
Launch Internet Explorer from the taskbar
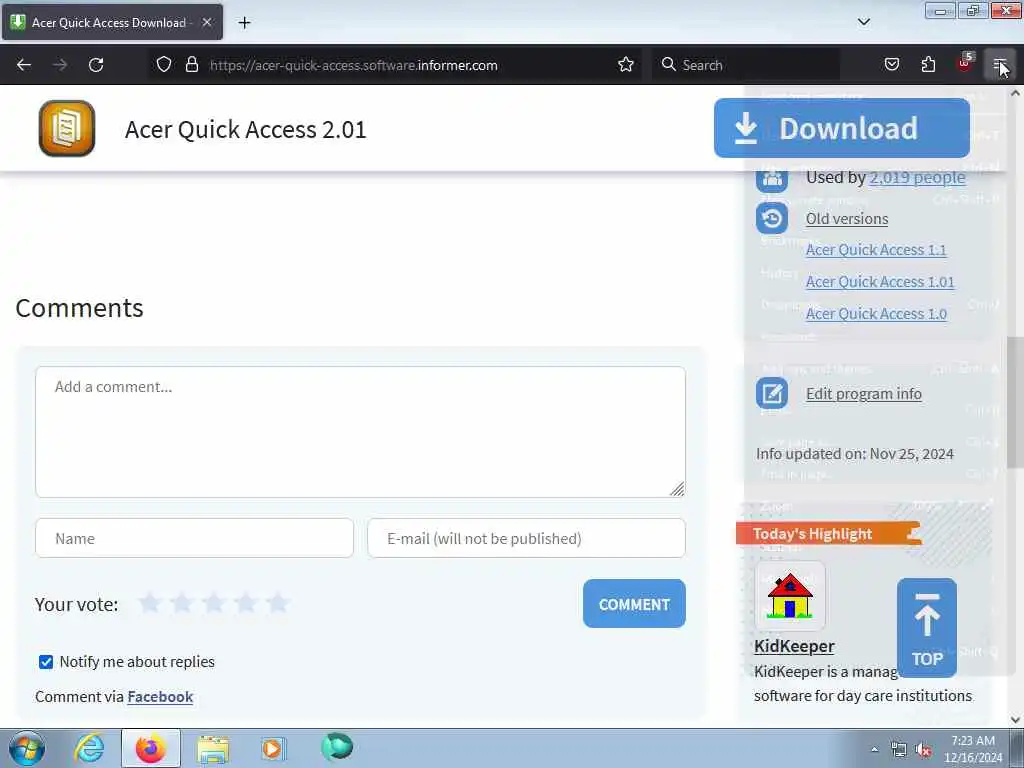pyautogui.click(x=89, y=748)
